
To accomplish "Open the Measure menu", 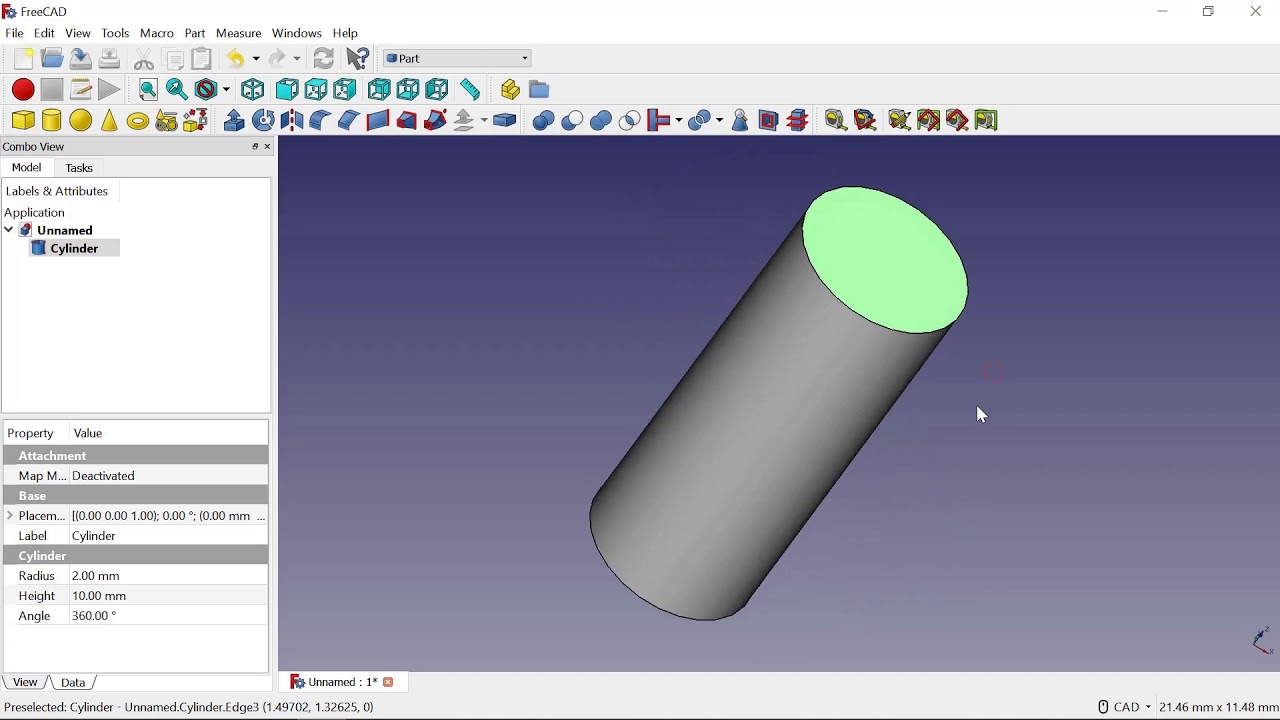I will tap(240, 34).
